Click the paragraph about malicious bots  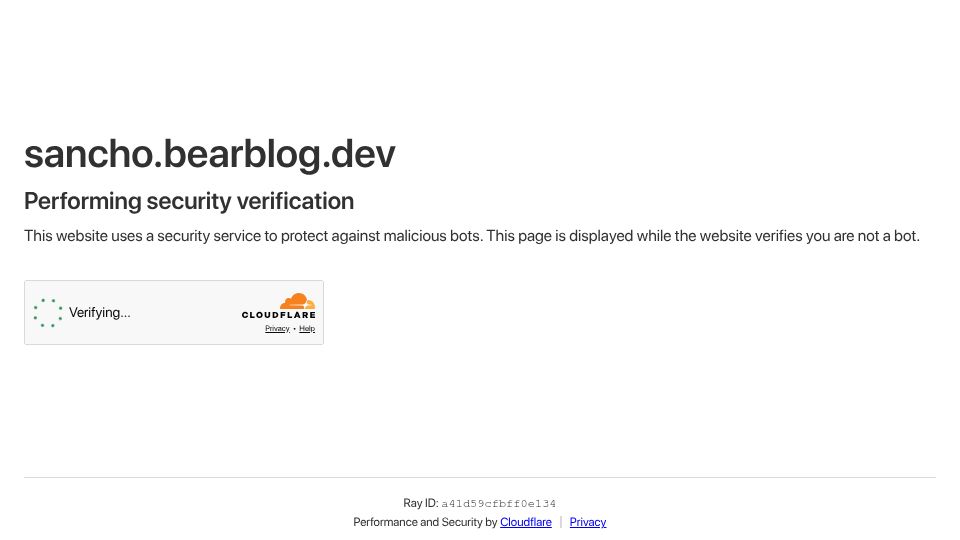click(471, 236)
